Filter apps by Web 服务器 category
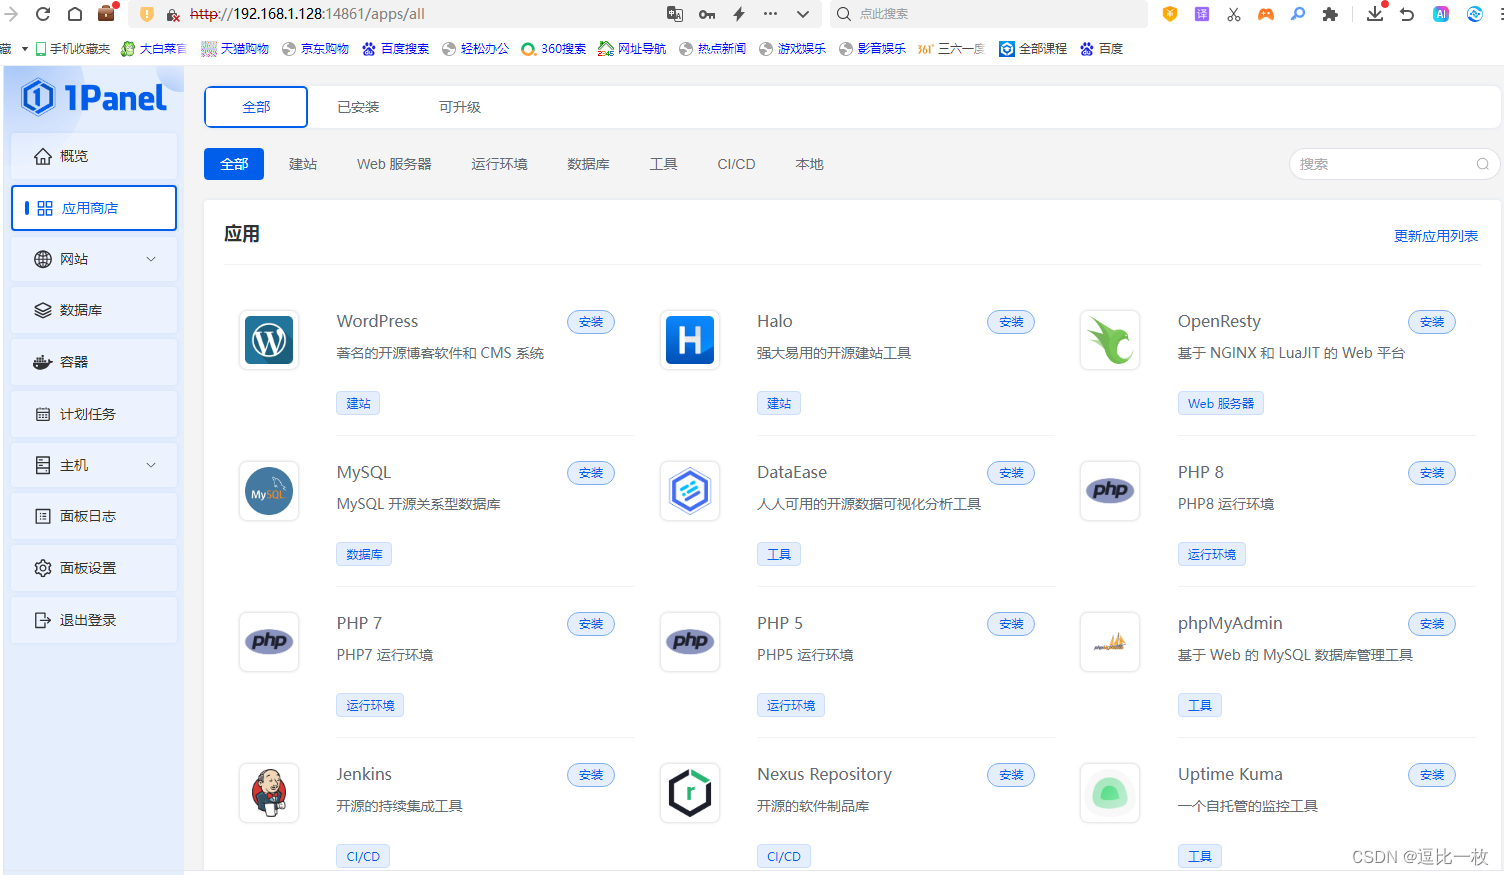Image resolution: width=1504 pixels, height=875 pixels. [394, 164]
